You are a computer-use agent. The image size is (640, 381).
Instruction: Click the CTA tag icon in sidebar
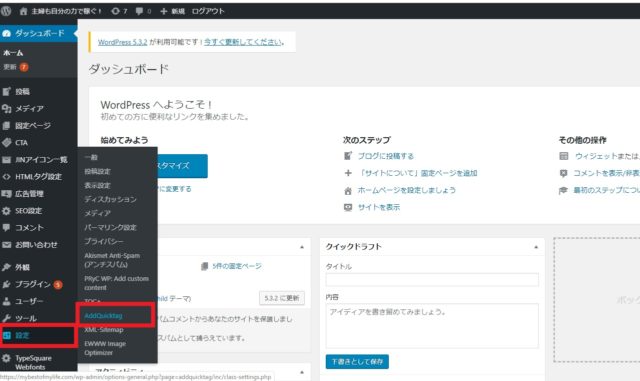pos(6,143)
